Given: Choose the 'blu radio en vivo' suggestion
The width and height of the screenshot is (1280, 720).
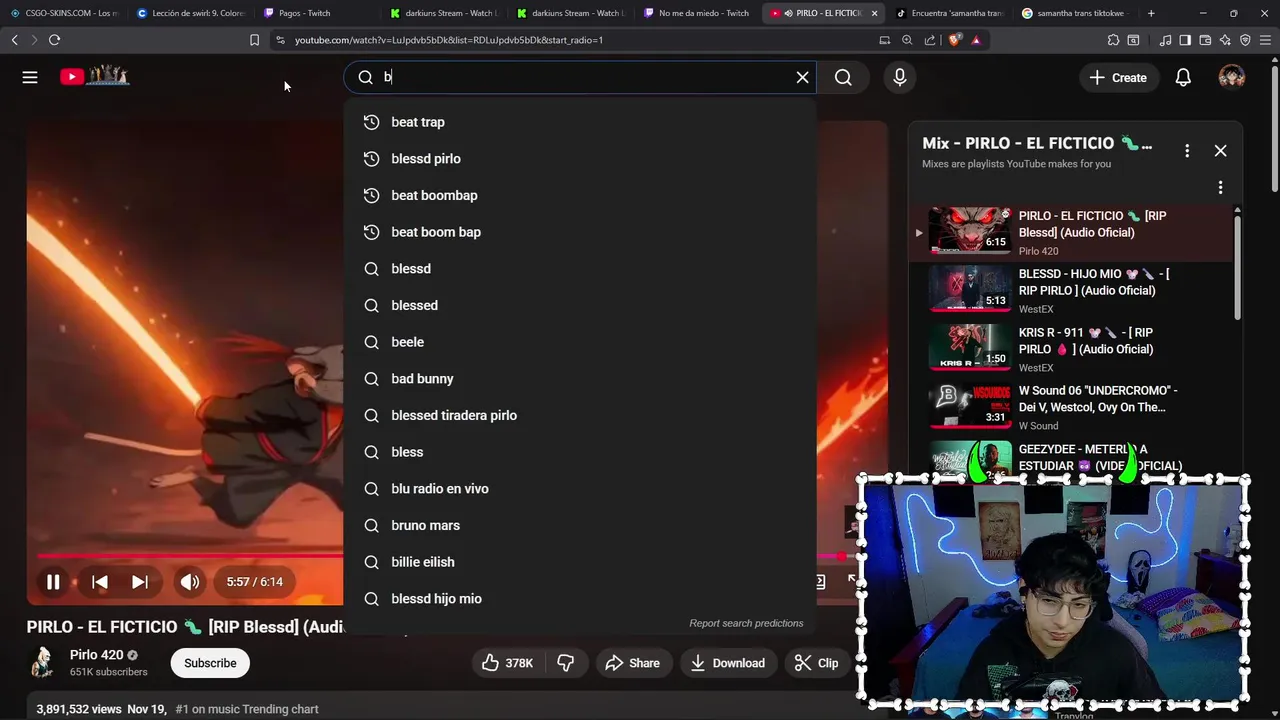Looking at the screenshot, I should point(580,489).
